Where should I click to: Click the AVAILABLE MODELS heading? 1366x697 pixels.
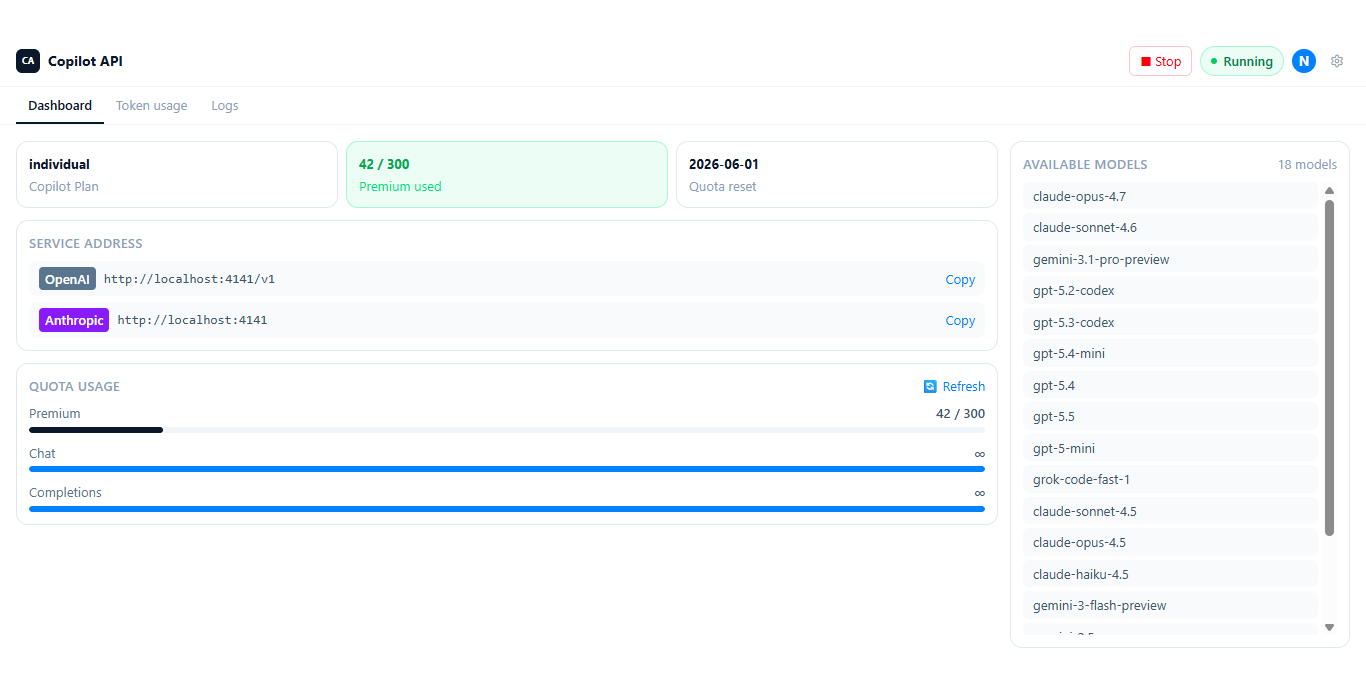(1085, 164)
